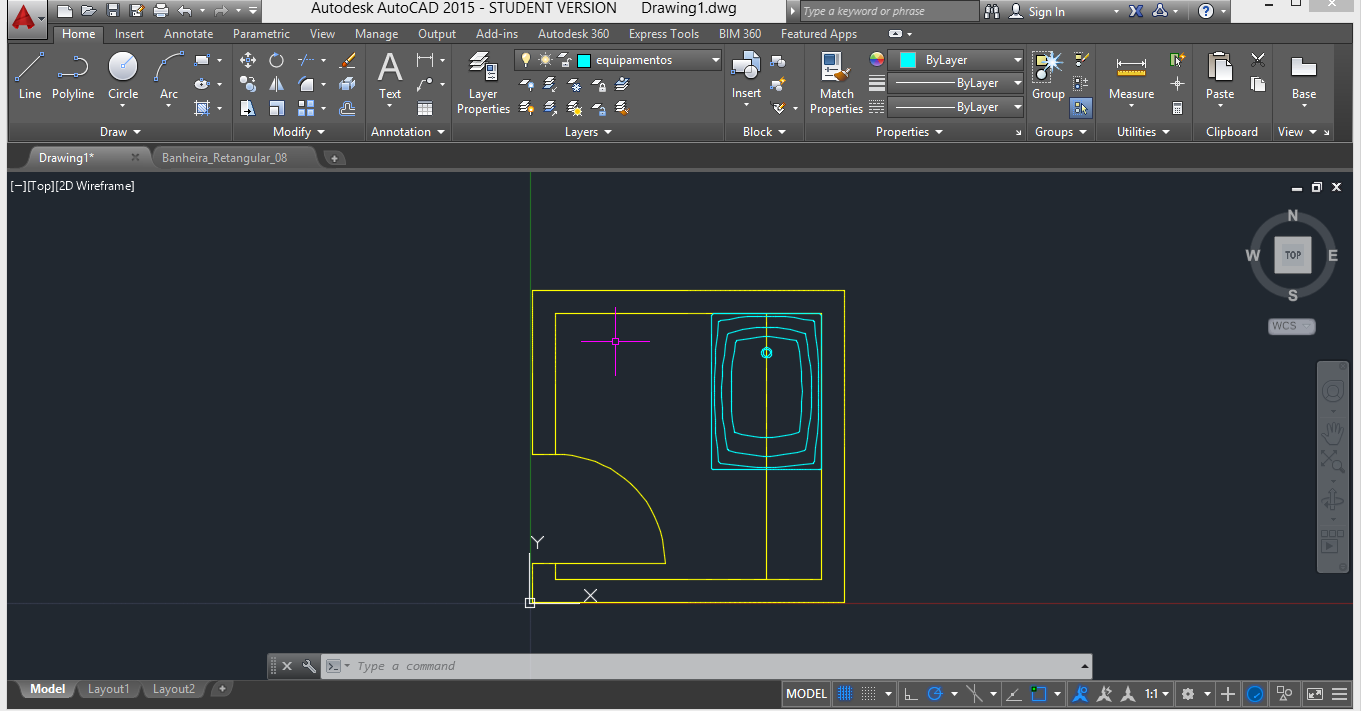Open Layer Properties manager
The height and width of the screenshot is (711, 1361).
coord(483,84)
